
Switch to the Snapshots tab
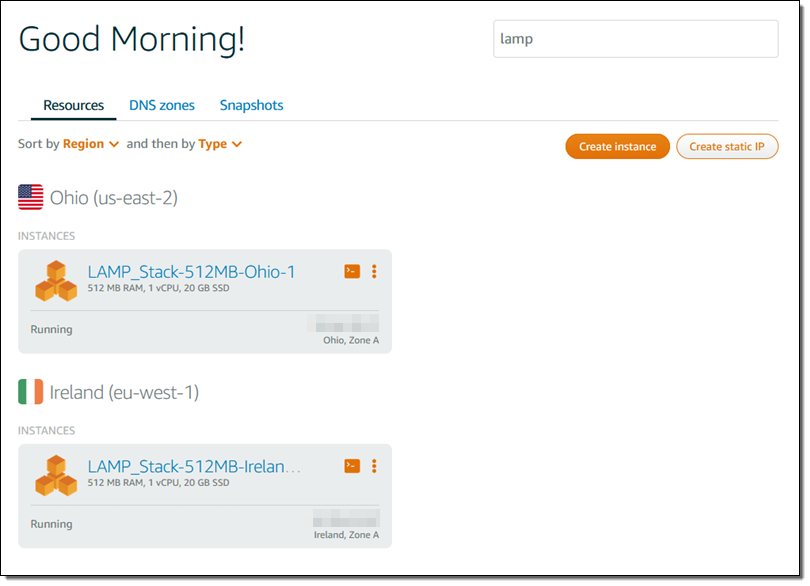251,105
